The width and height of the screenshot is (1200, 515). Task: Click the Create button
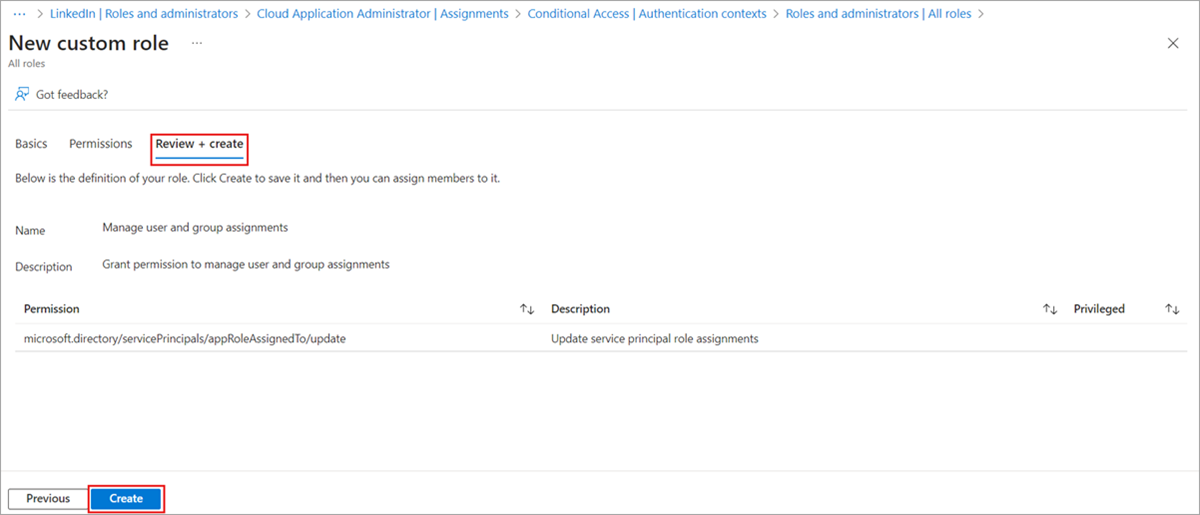(126, 499)
